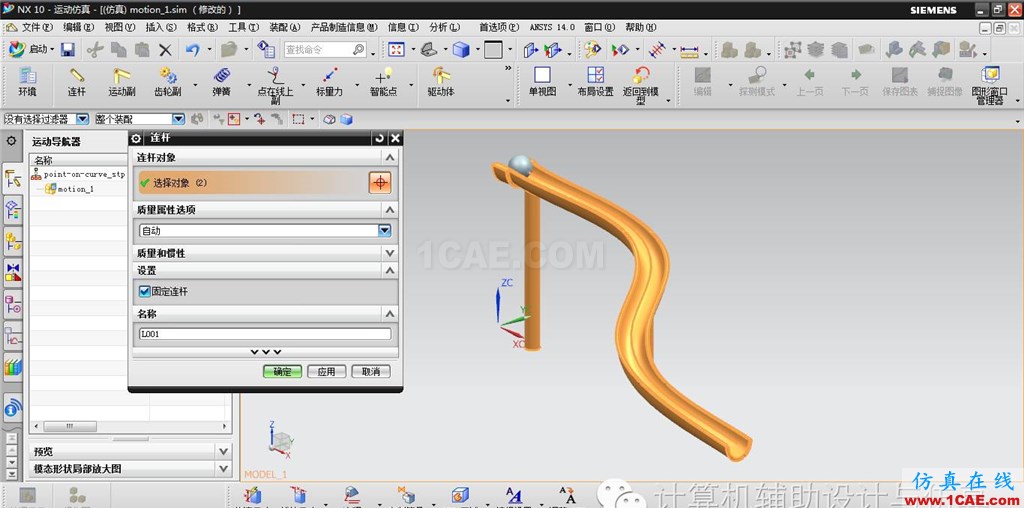1024x508 pixels.
Task: Click the 选择对象 (2) selection row
Action: 252,183
